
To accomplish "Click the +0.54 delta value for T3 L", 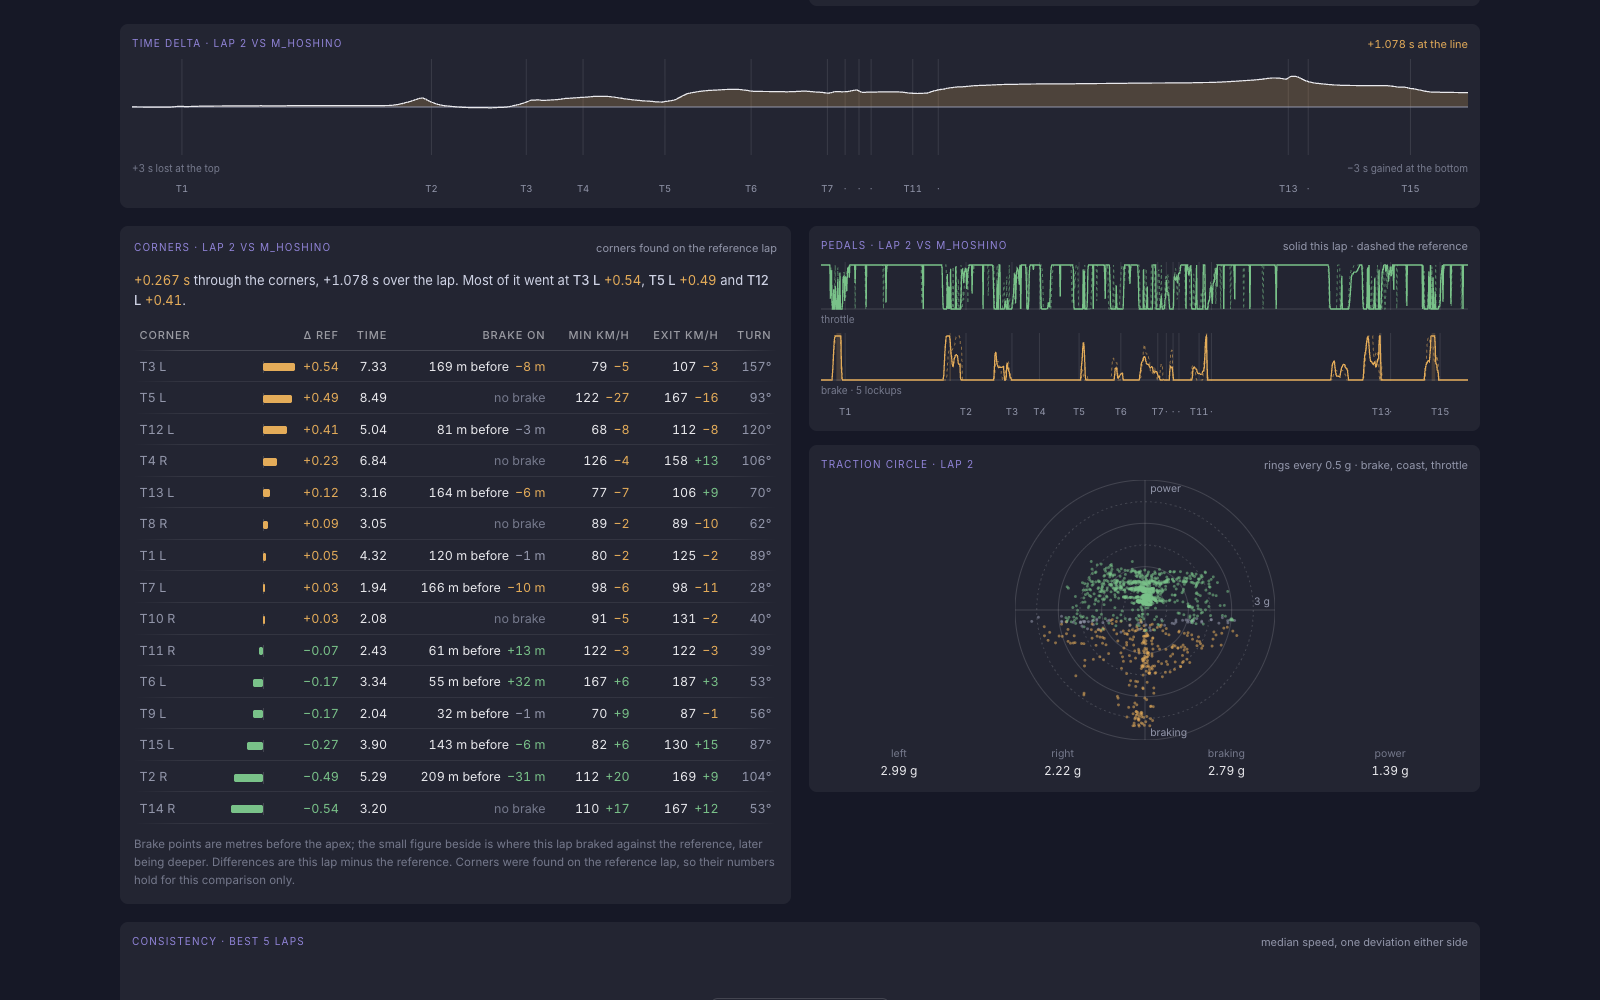I will 321,367.
